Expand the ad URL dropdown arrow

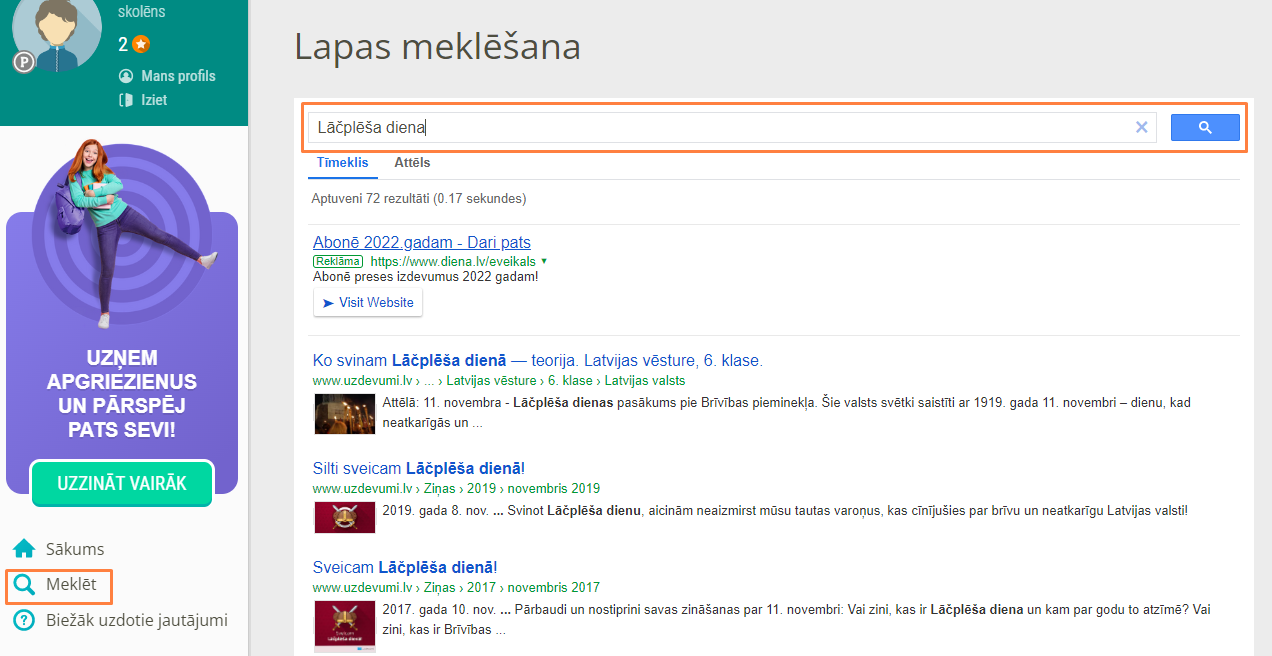pos(544,261)
